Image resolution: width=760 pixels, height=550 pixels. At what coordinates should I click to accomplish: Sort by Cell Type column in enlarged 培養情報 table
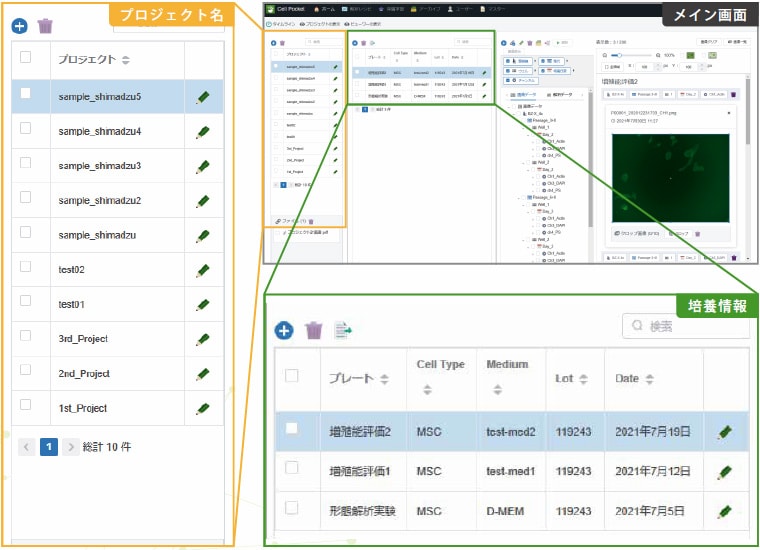(x=427, y=389)
